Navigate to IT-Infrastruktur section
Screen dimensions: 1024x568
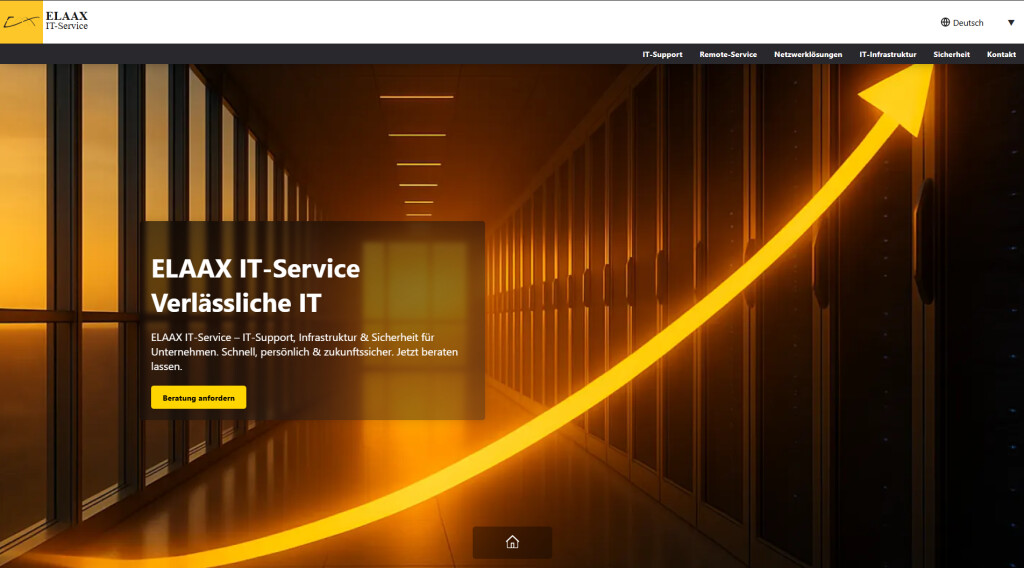(x=887, y=54)
